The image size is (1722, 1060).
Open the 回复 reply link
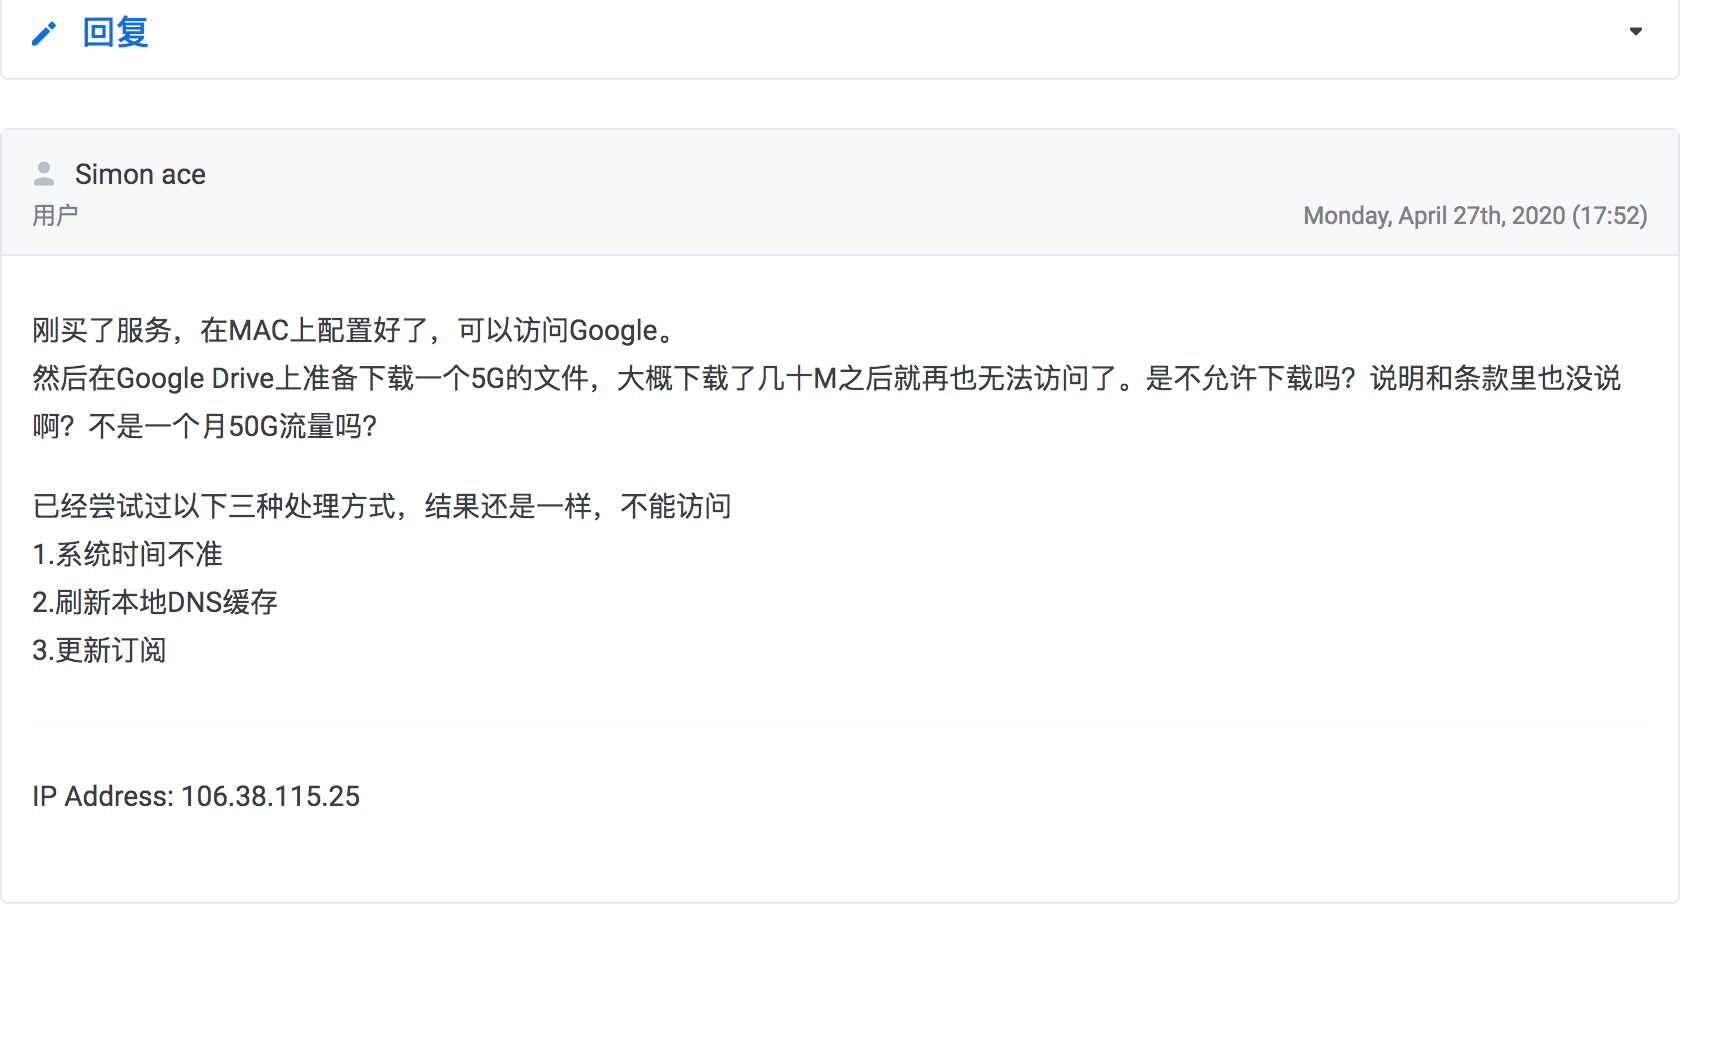point(115,32)
